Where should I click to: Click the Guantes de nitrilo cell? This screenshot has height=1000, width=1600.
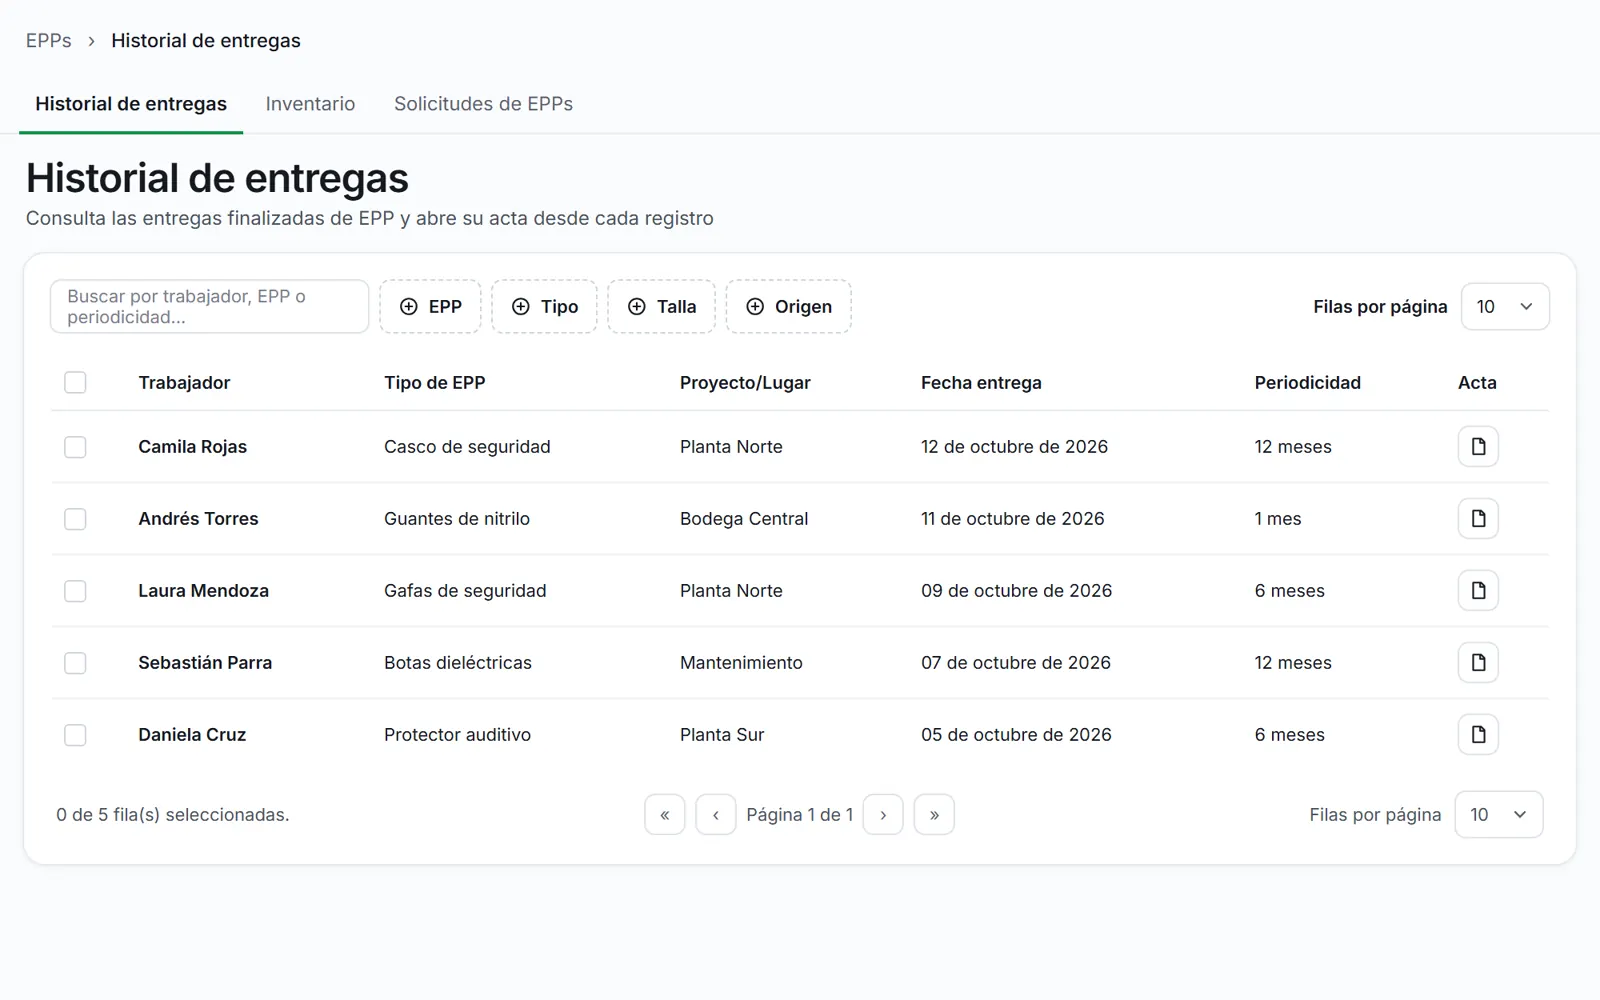coord(457,518)
